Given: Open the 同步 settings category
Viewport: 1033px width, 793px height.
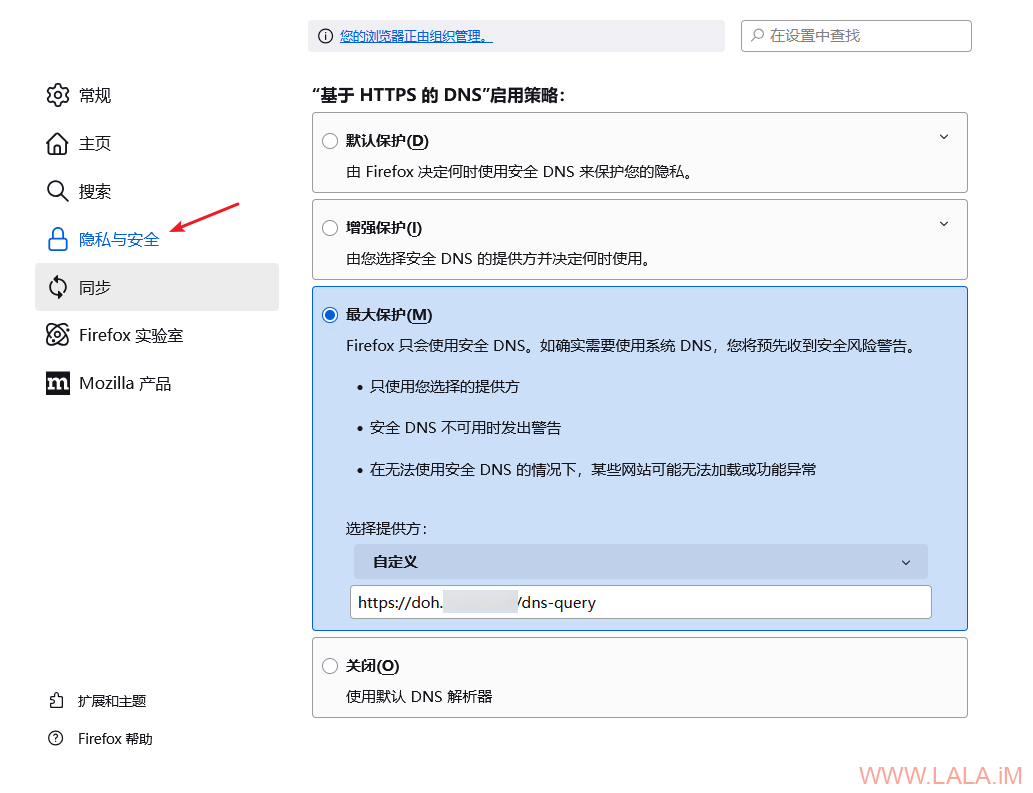Looking at the screenshot, I should [x=157, y=287].
